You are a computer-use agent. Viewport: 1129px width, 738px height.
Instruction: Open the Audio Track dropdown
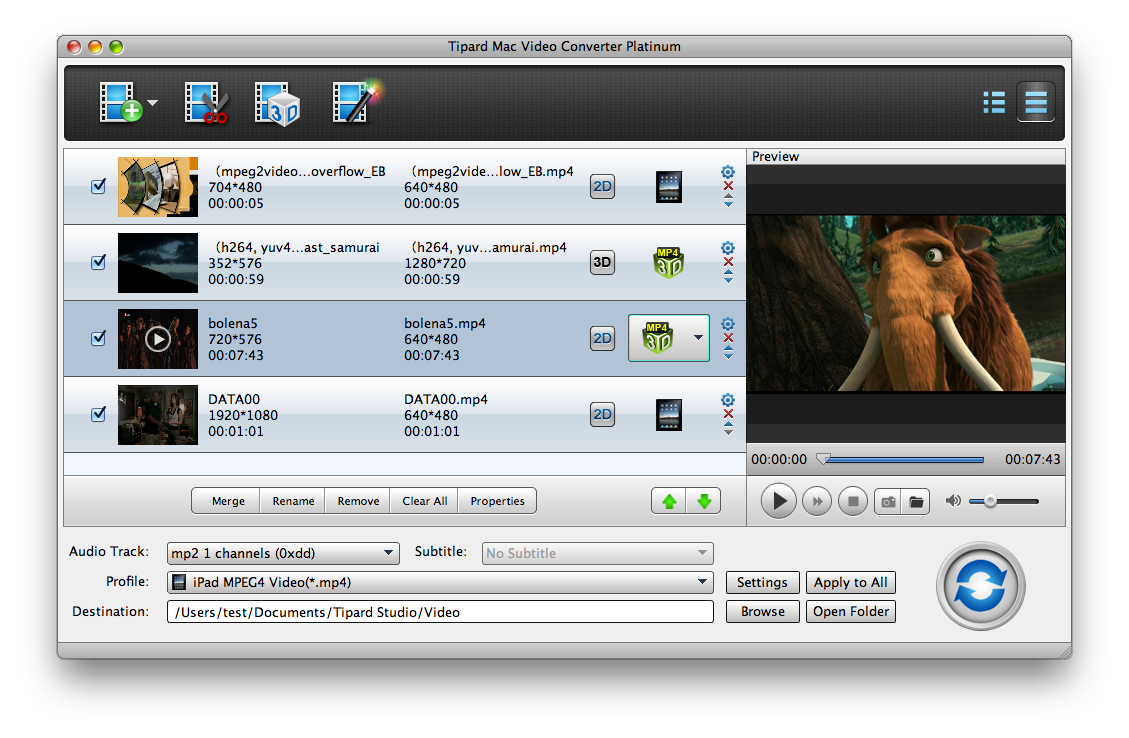click(x=283, y=553)
